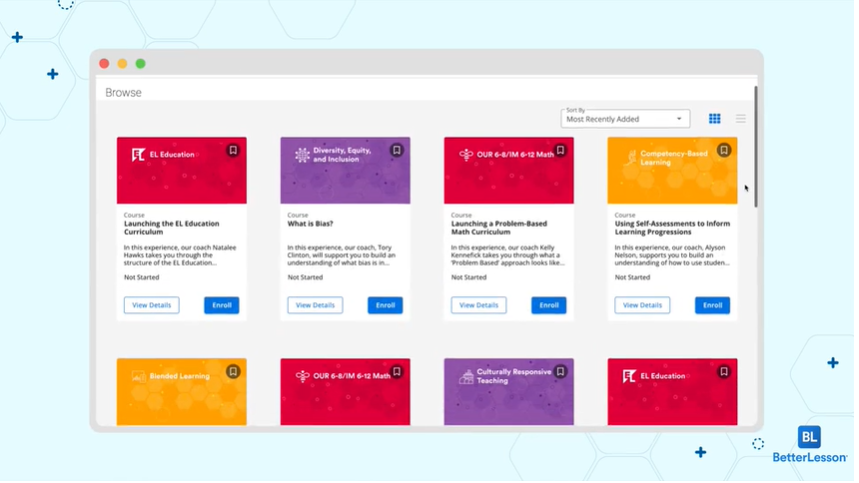This screenshot has height=483, width=859.
Task: Bookmark the Culturally Responsive Teaching card
Action: pos(563,373)
